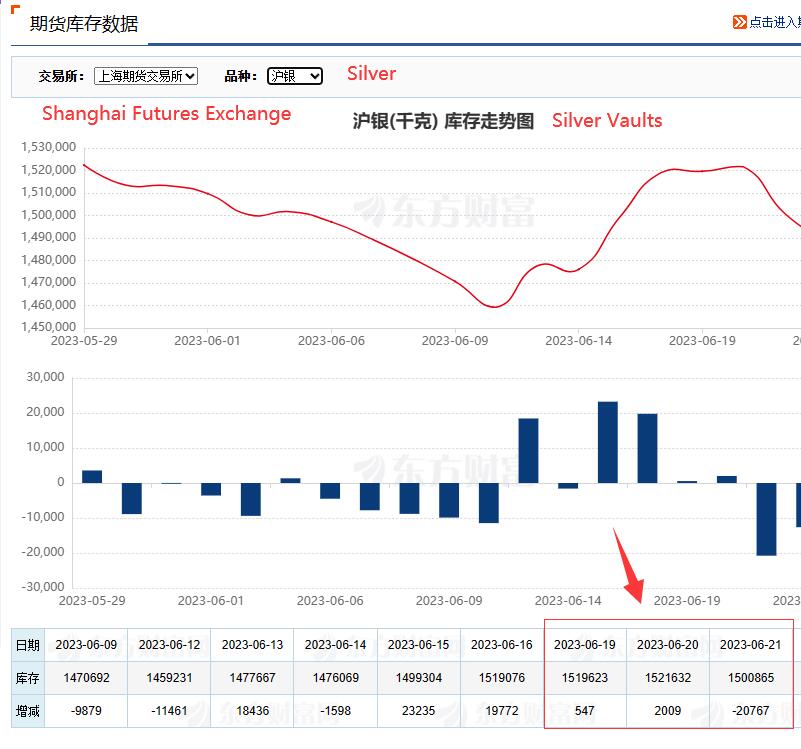This screenshot has width=801, height=749.
Task: Select inventory value 1499304
Action: click(418, 678)
